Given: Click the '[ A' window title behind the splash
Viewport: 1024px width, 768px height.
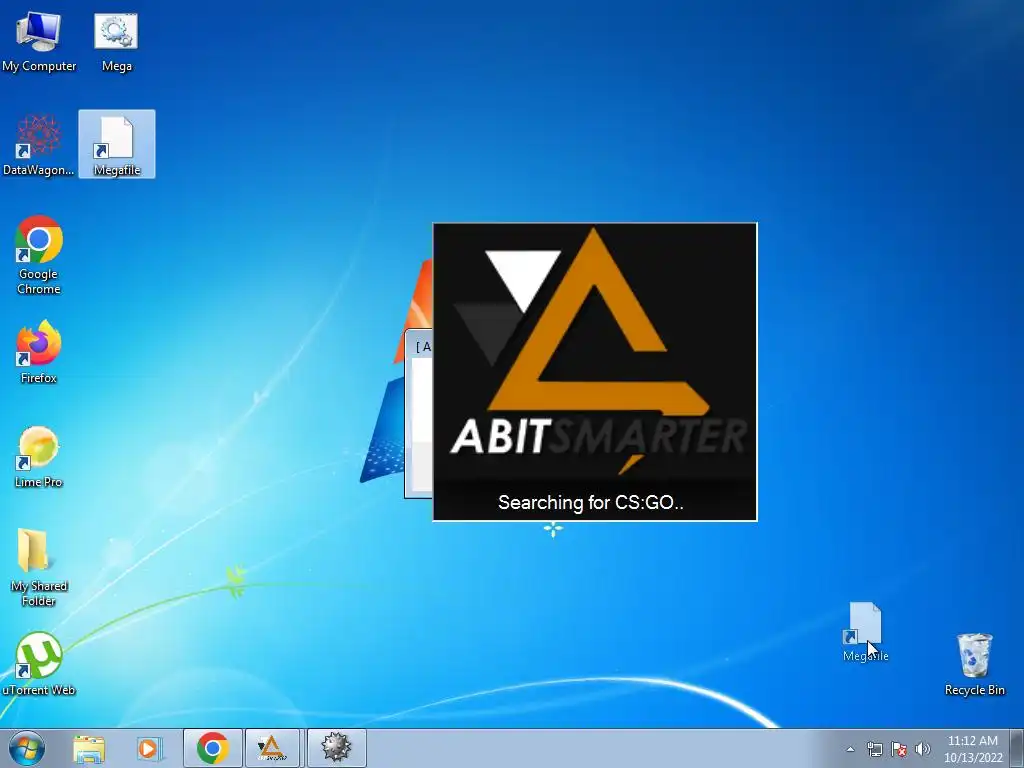Looking at the screenshot, I should 423,347.
